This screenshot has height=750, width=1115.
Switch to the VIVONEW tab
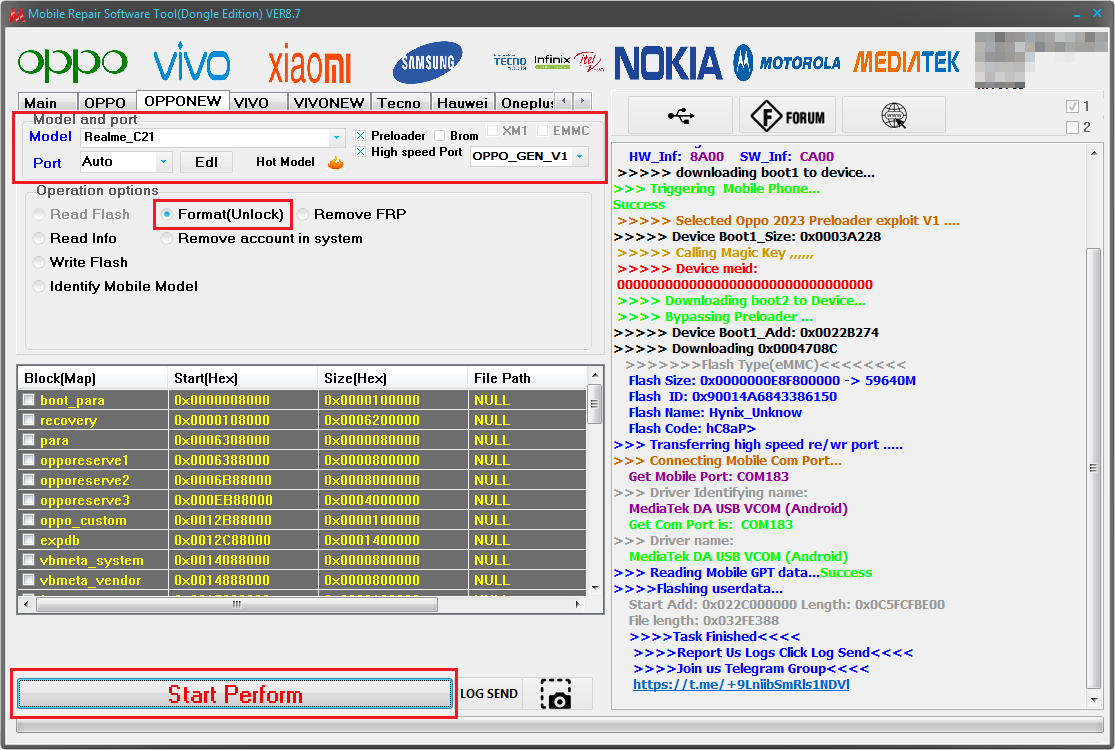tap(329, 103)
